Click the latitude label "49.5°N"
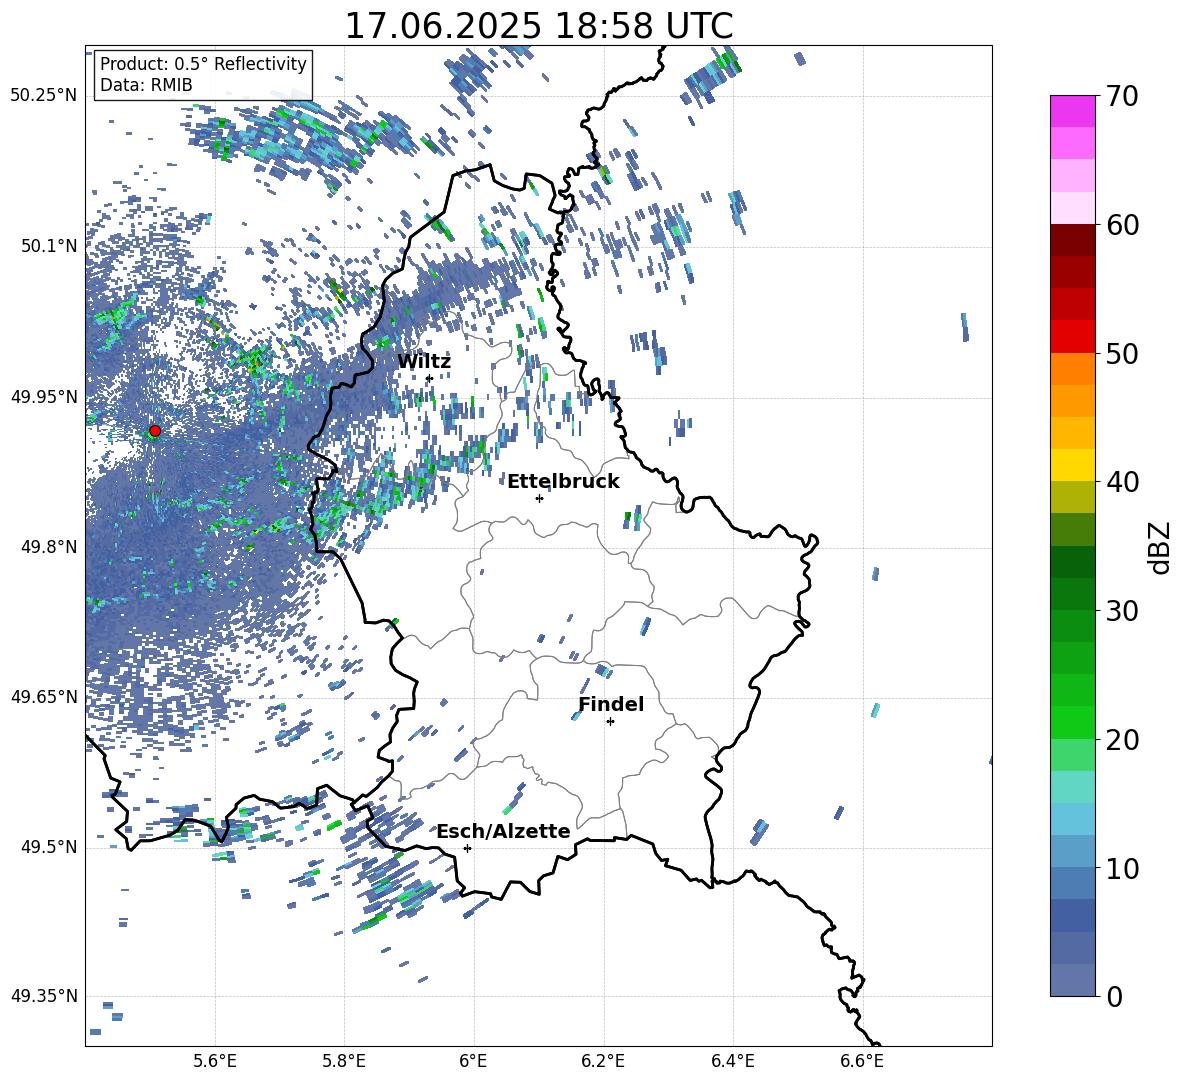 pos(48,847)
